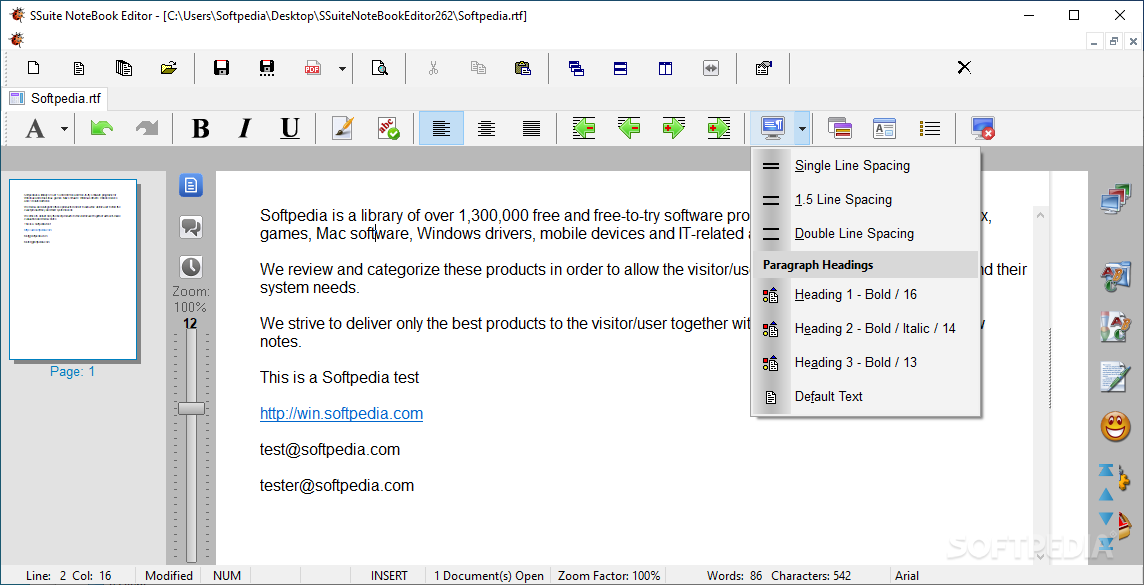Viewport: 1144px width, 585px height.
Task: Click the INSERT mode status indicator
Action: 389,576
